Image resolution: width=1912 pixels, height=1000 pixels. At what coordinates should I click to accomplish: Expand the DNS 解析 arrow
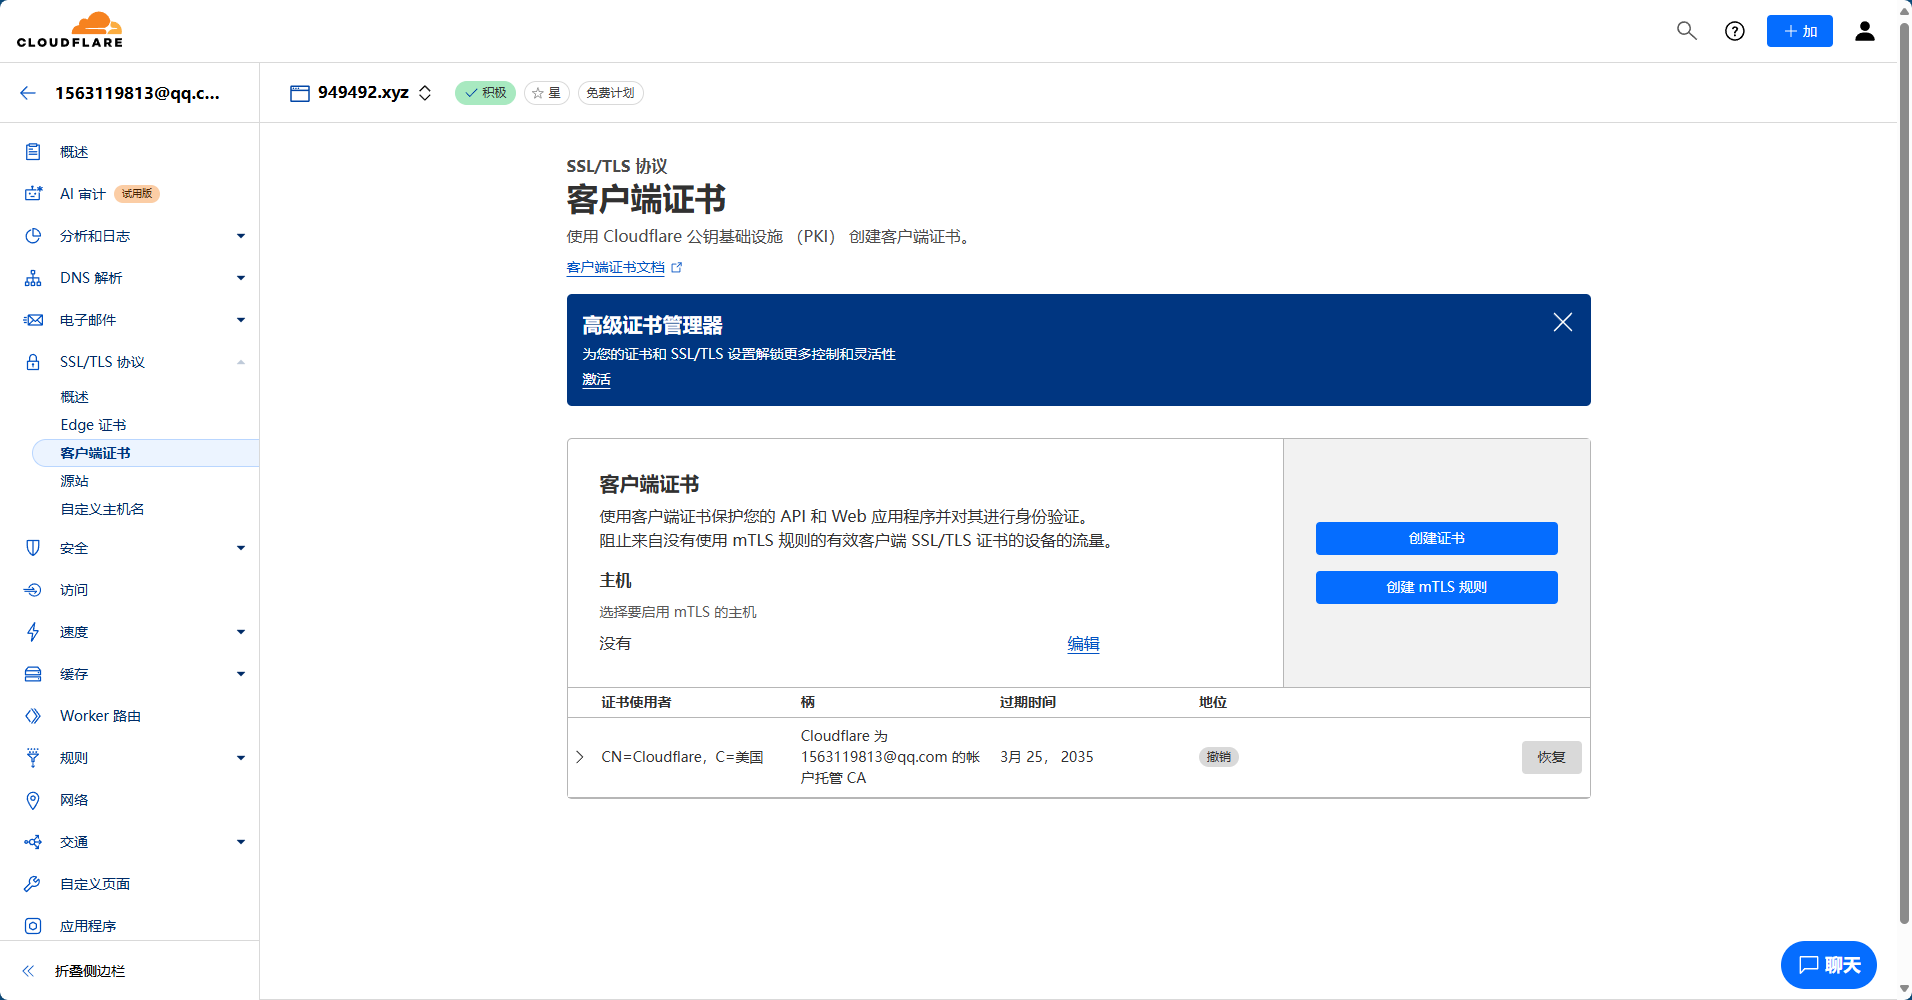pos(241,278)
